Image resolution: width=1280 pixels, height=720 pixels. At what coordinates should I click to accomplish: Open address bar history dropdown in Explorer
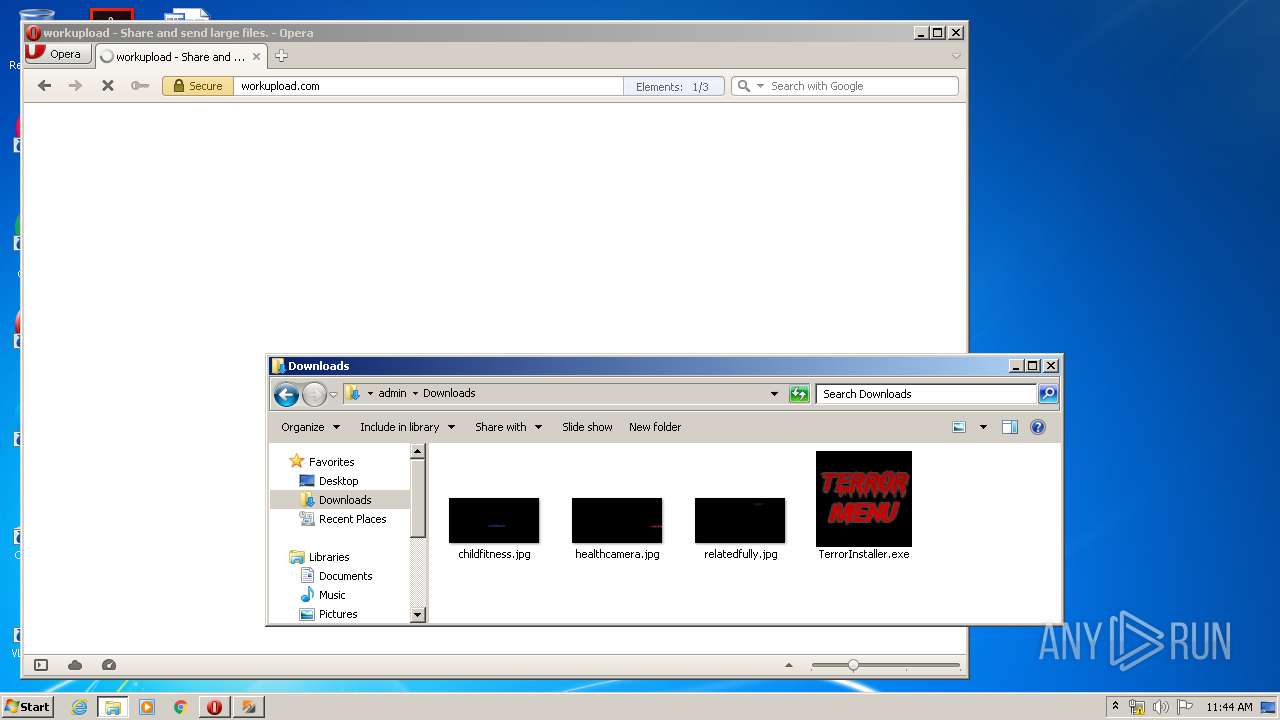[774, 394]
